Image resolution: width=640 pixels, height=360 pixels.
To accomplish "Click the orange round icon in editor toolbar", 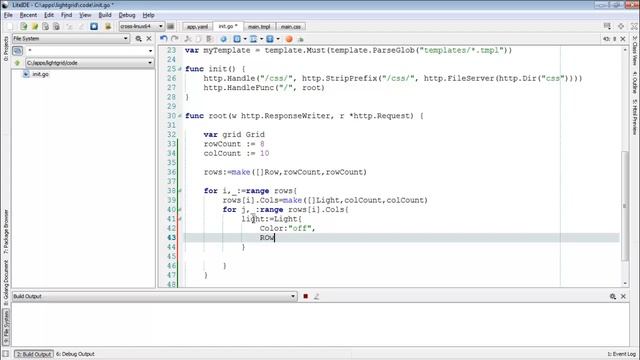I will tap(289, 39).
